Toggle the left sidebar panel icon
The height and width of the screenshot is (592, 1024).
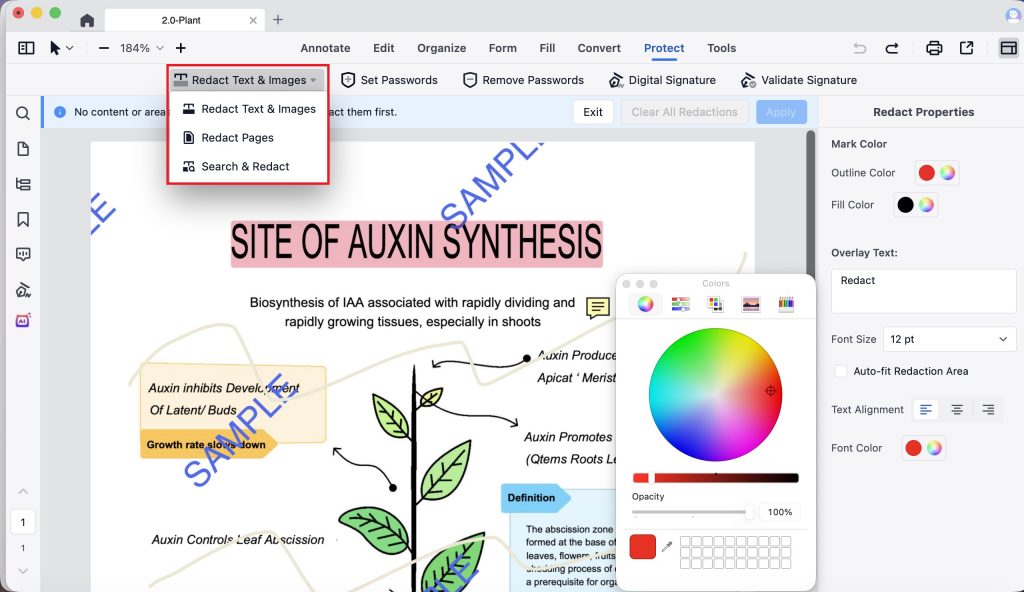[26, 48]
